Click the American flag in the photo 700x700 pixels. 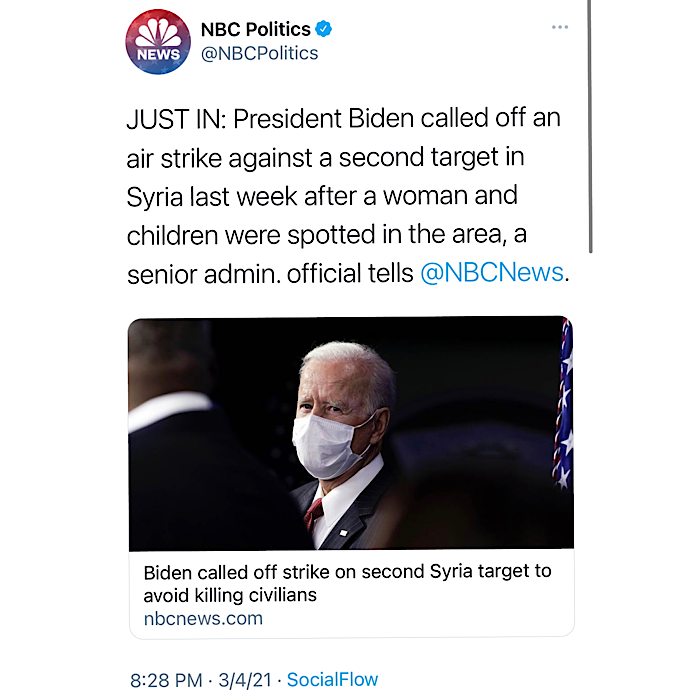click(x=563, y=400)
